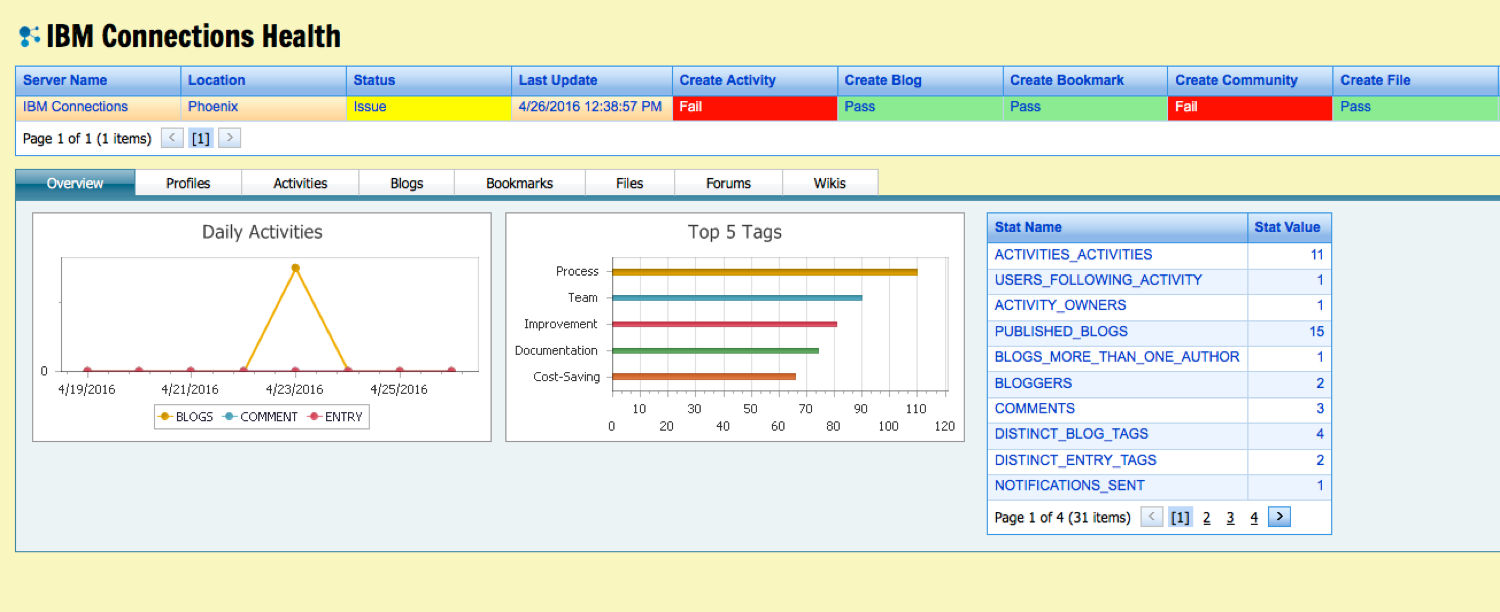Toggle BLOGS series in chart legend
The width and height of the screenshot is (1500, 612).
pos(186,417)
